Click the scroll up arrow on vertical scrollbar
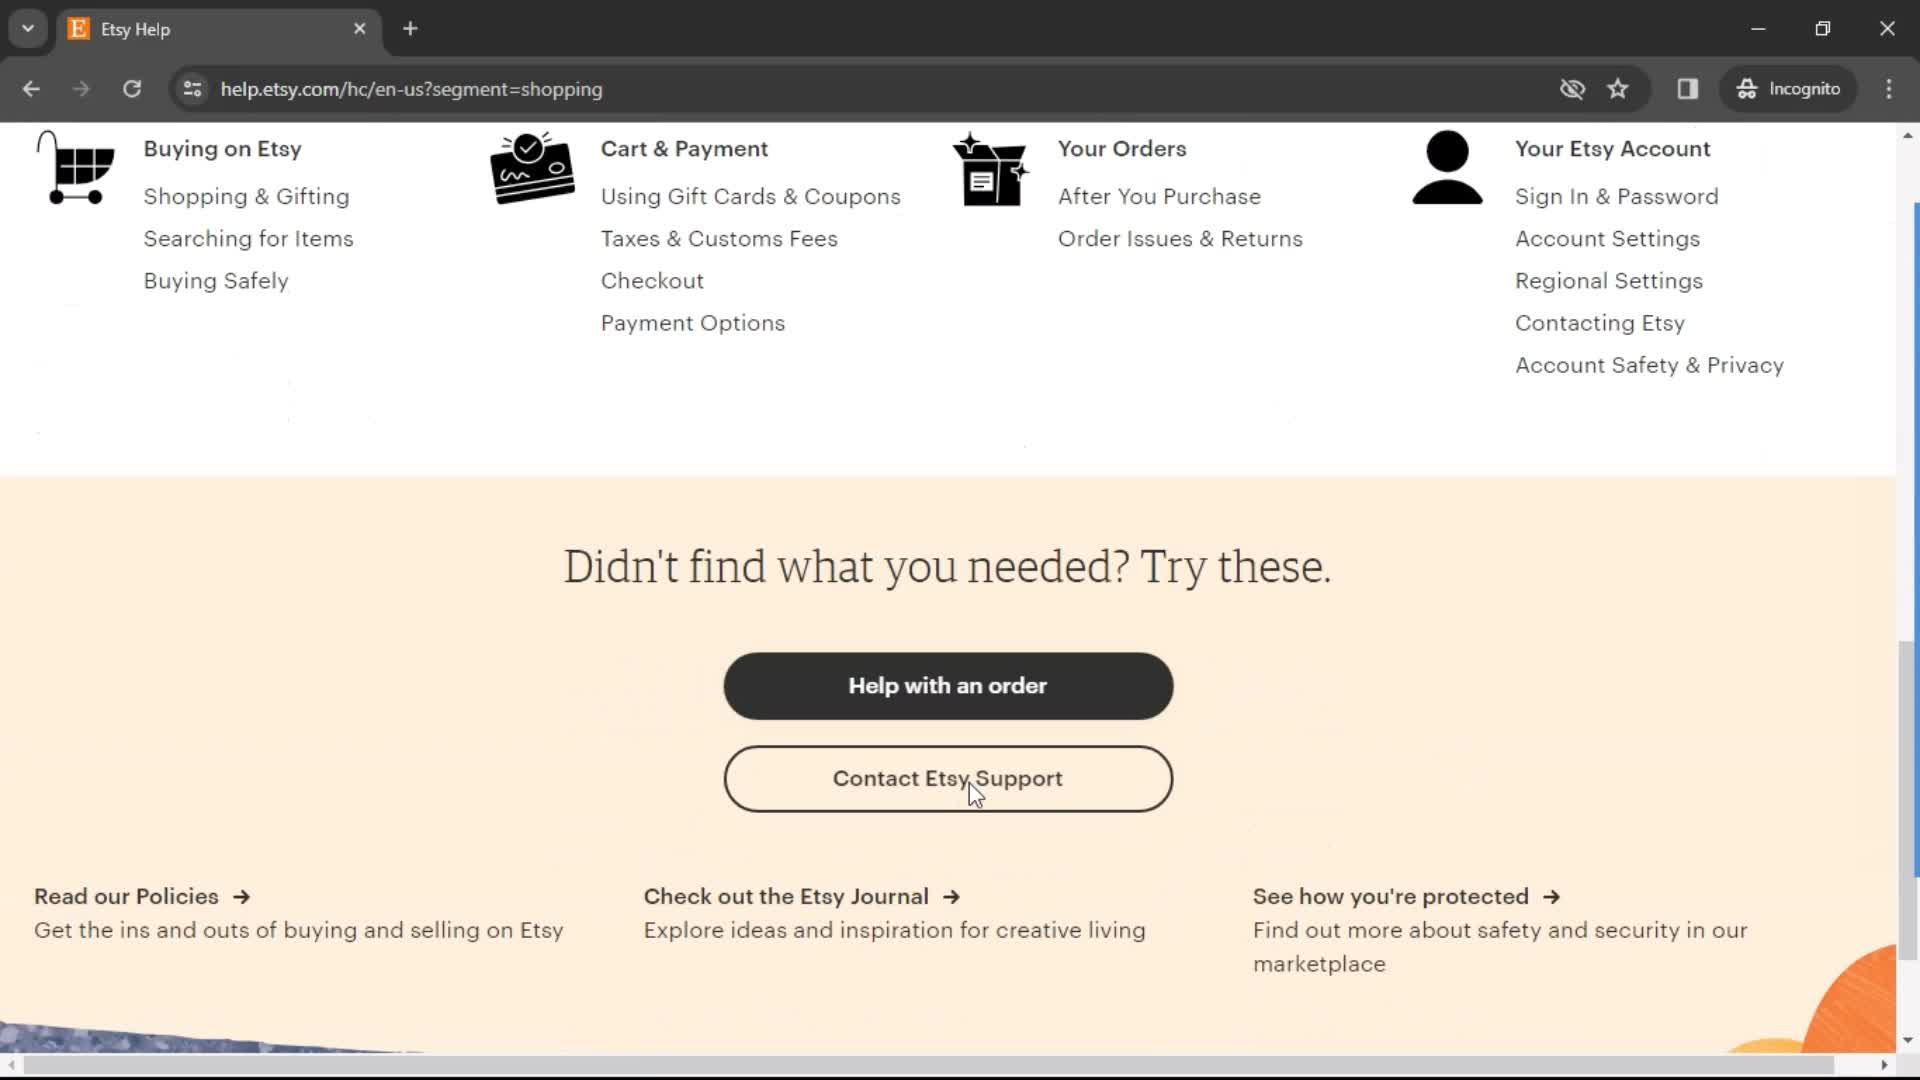1920x1080 pixels. coord(1908,135)
